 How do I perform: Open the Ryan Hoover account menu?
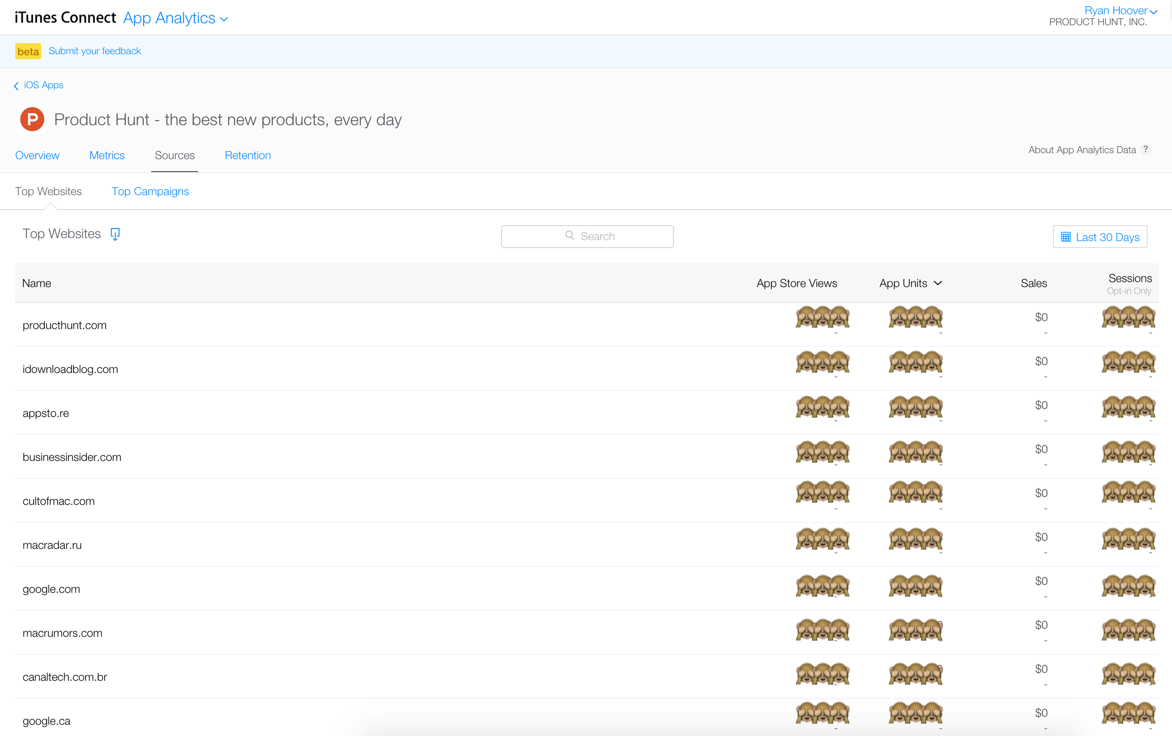click(1120, 10)
